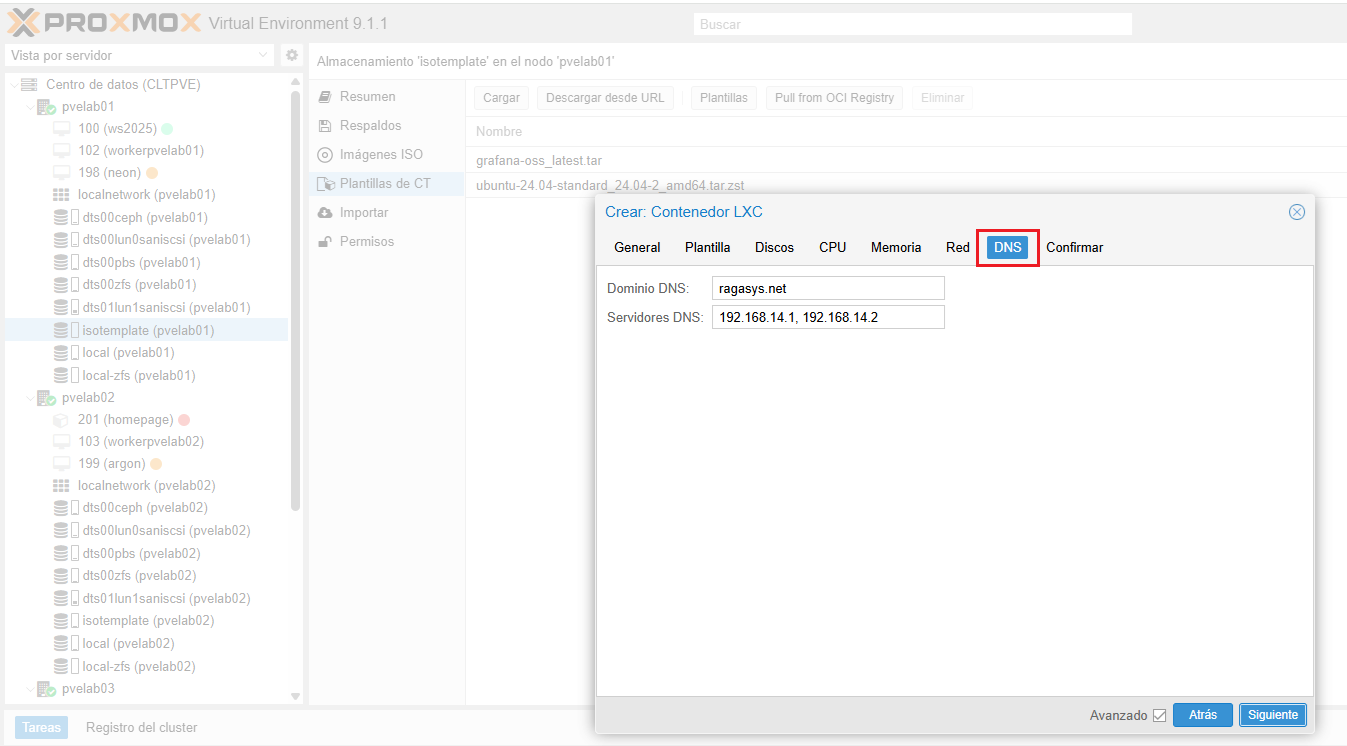Click storage icon for isotemplate (pvelab02)

pyautogui.click(x=65, y=620)
